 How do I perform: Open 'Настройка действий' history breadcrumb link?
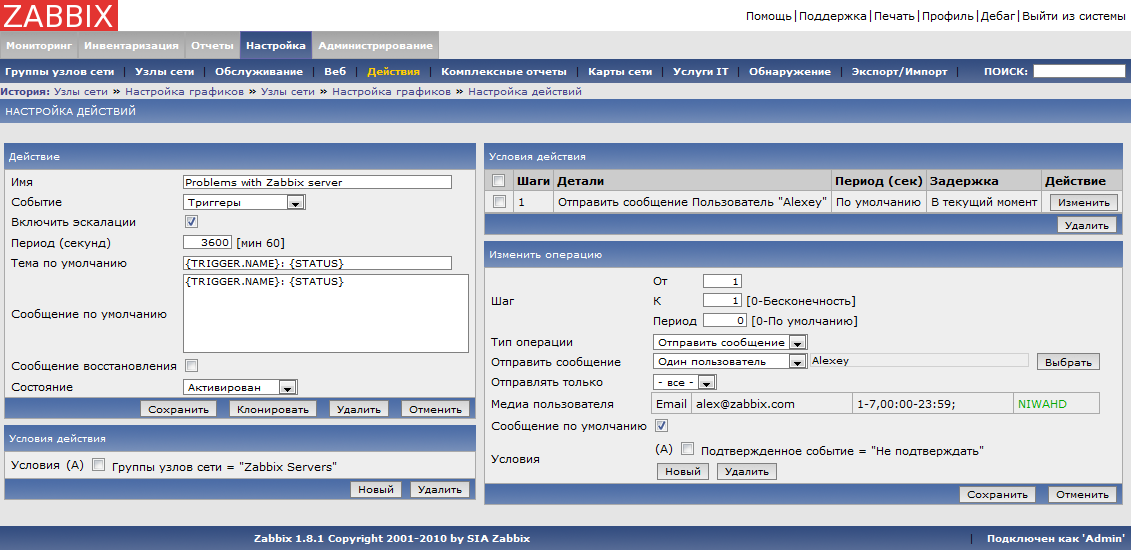524,92
